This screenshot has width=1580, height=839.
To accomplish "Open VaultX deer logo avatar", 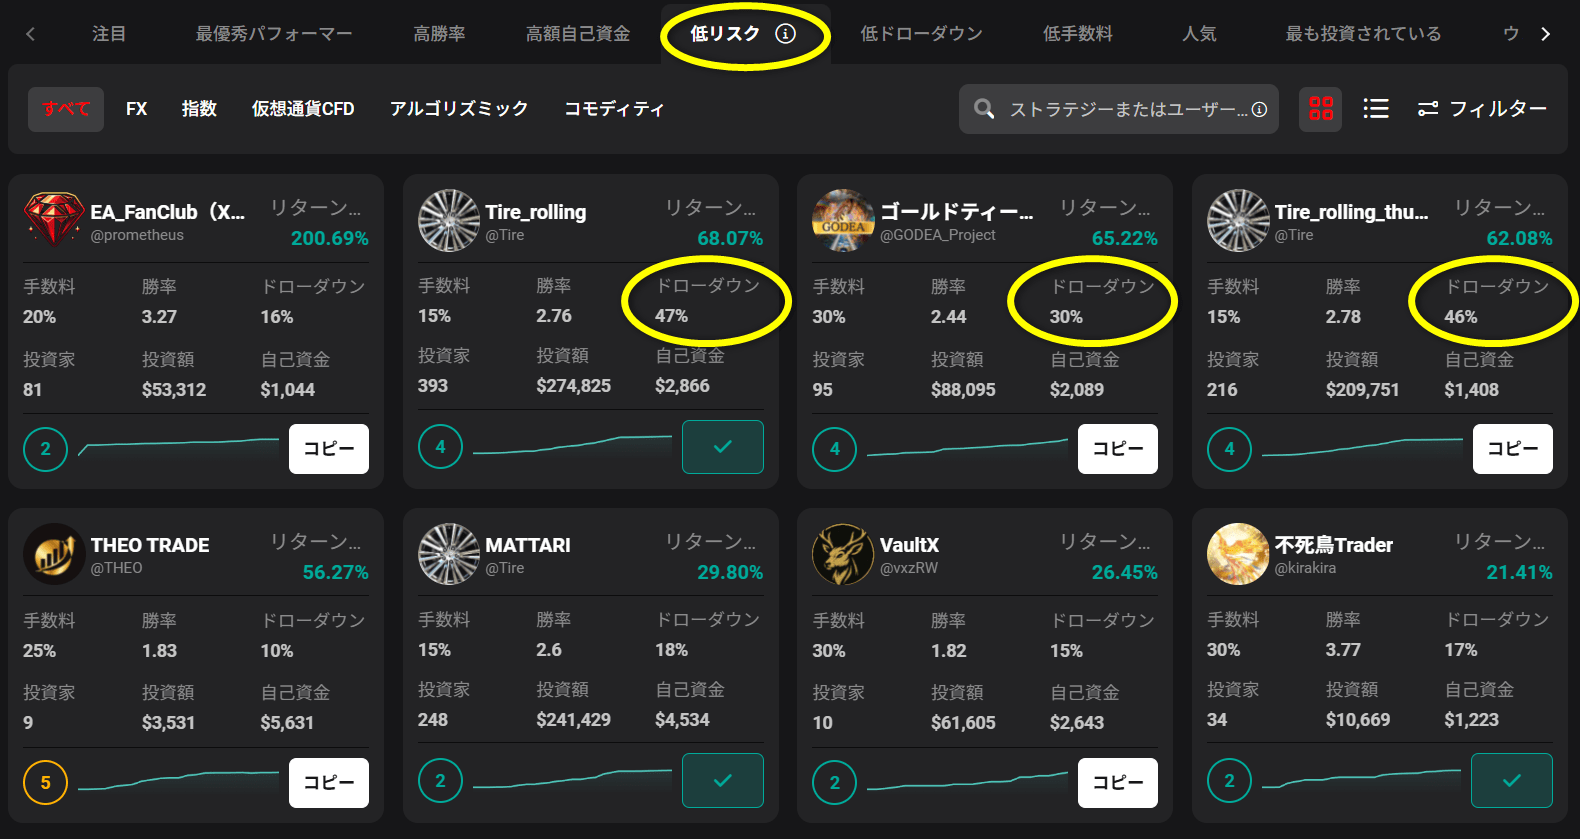I will point(843,554).
